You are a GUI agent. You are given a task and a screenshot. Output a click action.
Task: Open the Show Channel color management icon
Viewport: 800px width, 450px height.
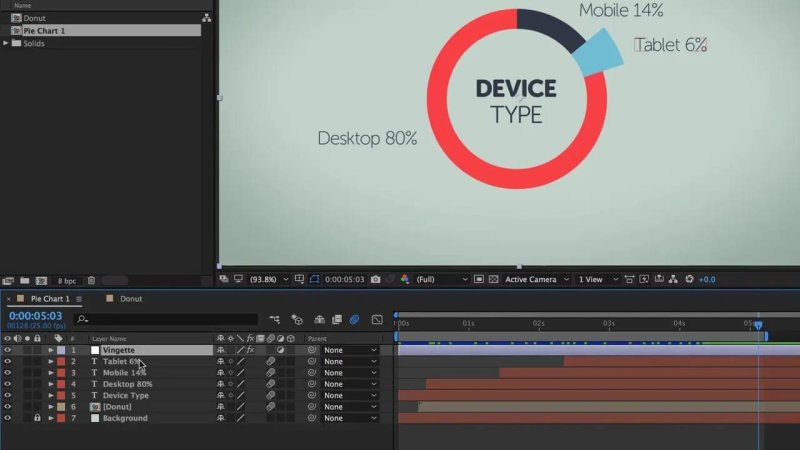click(405, 279)
